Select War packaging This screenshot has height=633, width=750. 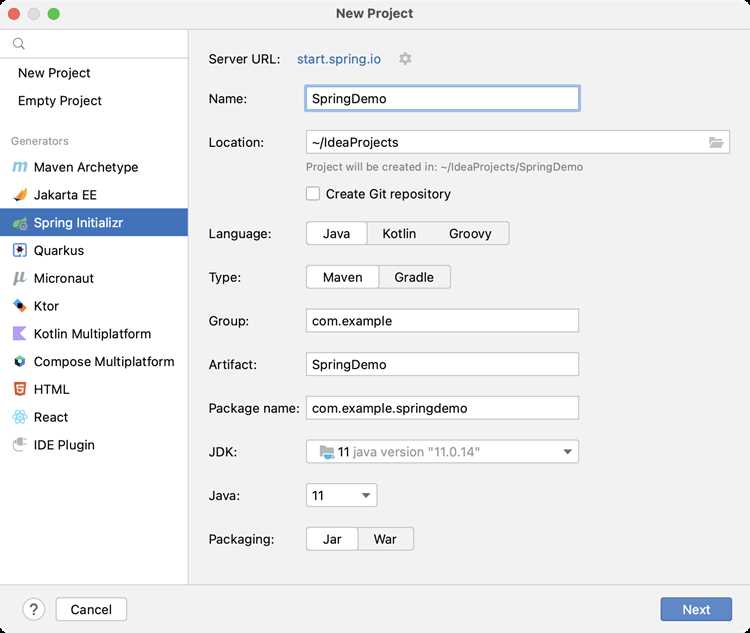[385, 539]
